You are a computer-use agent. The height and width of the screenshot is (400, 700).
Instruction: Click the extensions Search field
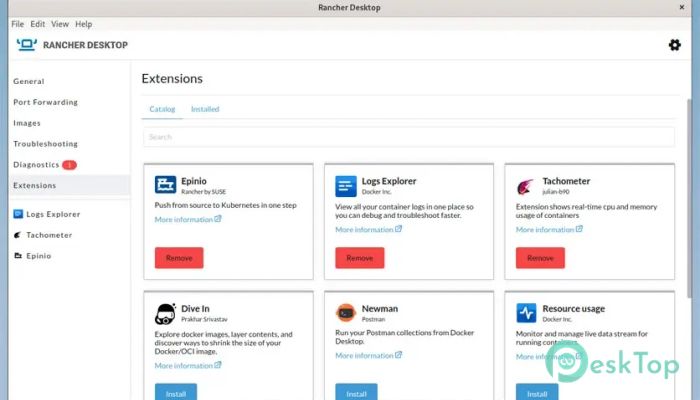click(409, 137)
